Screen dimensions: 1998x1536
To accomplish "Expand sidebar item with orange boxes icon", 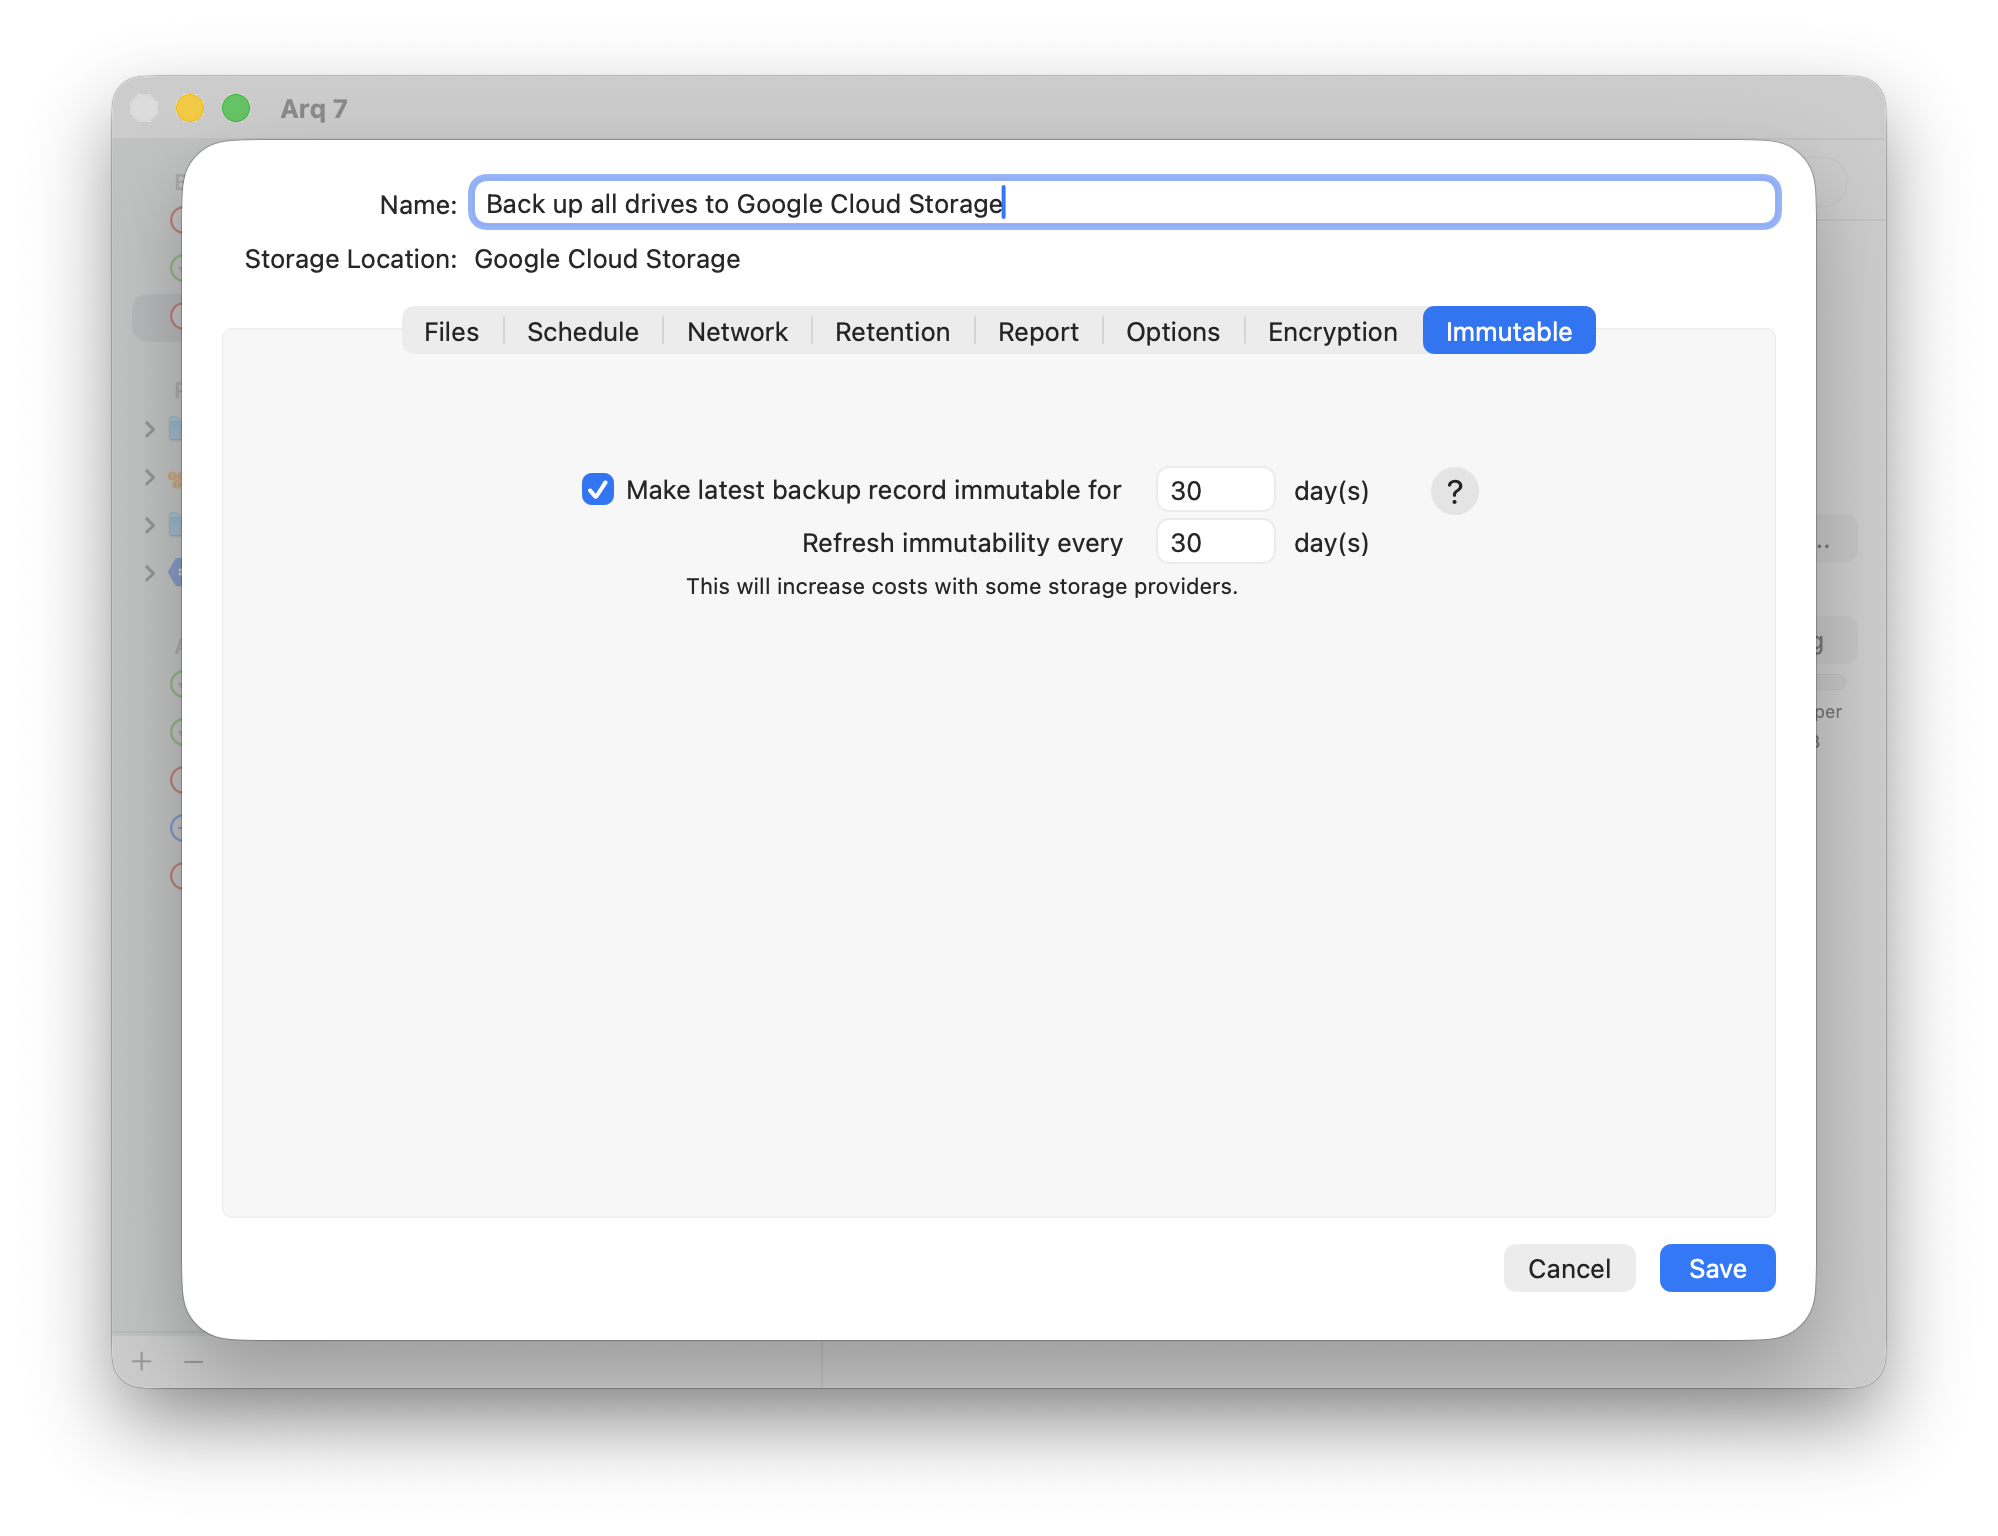I will [x=150, y=477].
